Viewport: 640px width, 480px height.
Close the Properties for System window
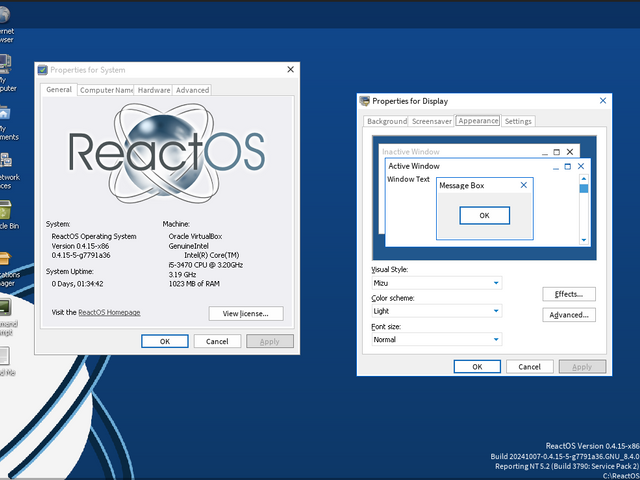tap(291, 69)
